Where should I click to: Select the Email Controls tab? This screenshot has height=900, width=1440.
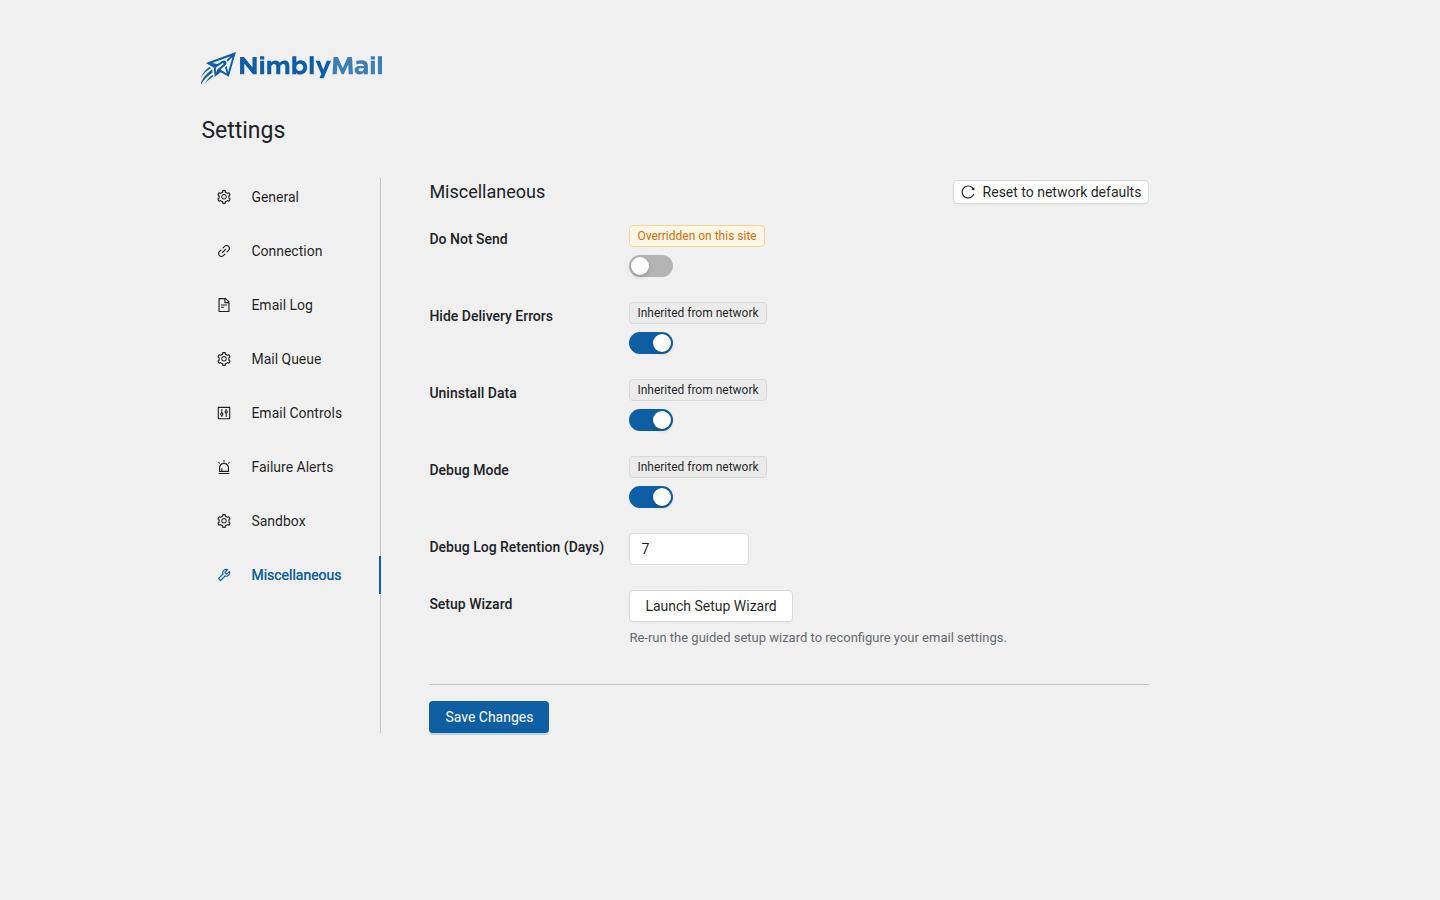tap(290, 413)
